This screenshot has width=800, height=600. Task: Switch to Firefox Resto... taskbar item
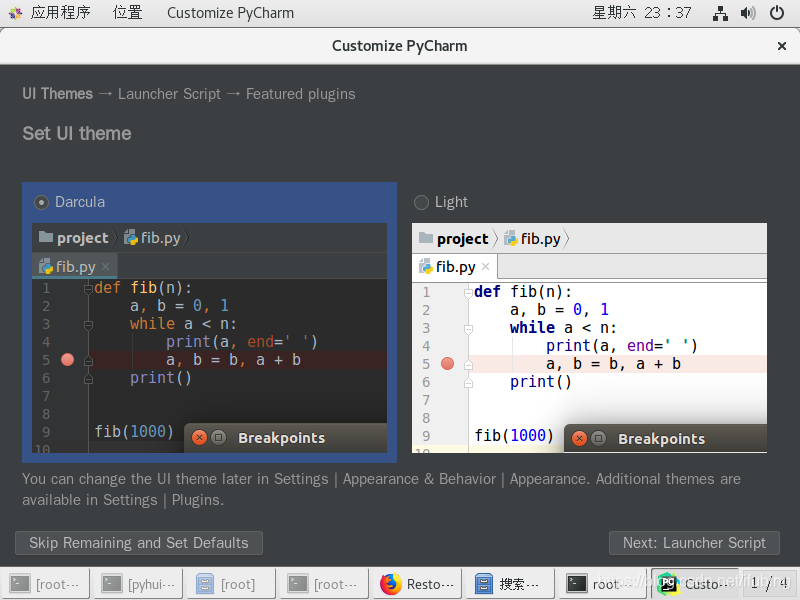pos(417,584)
